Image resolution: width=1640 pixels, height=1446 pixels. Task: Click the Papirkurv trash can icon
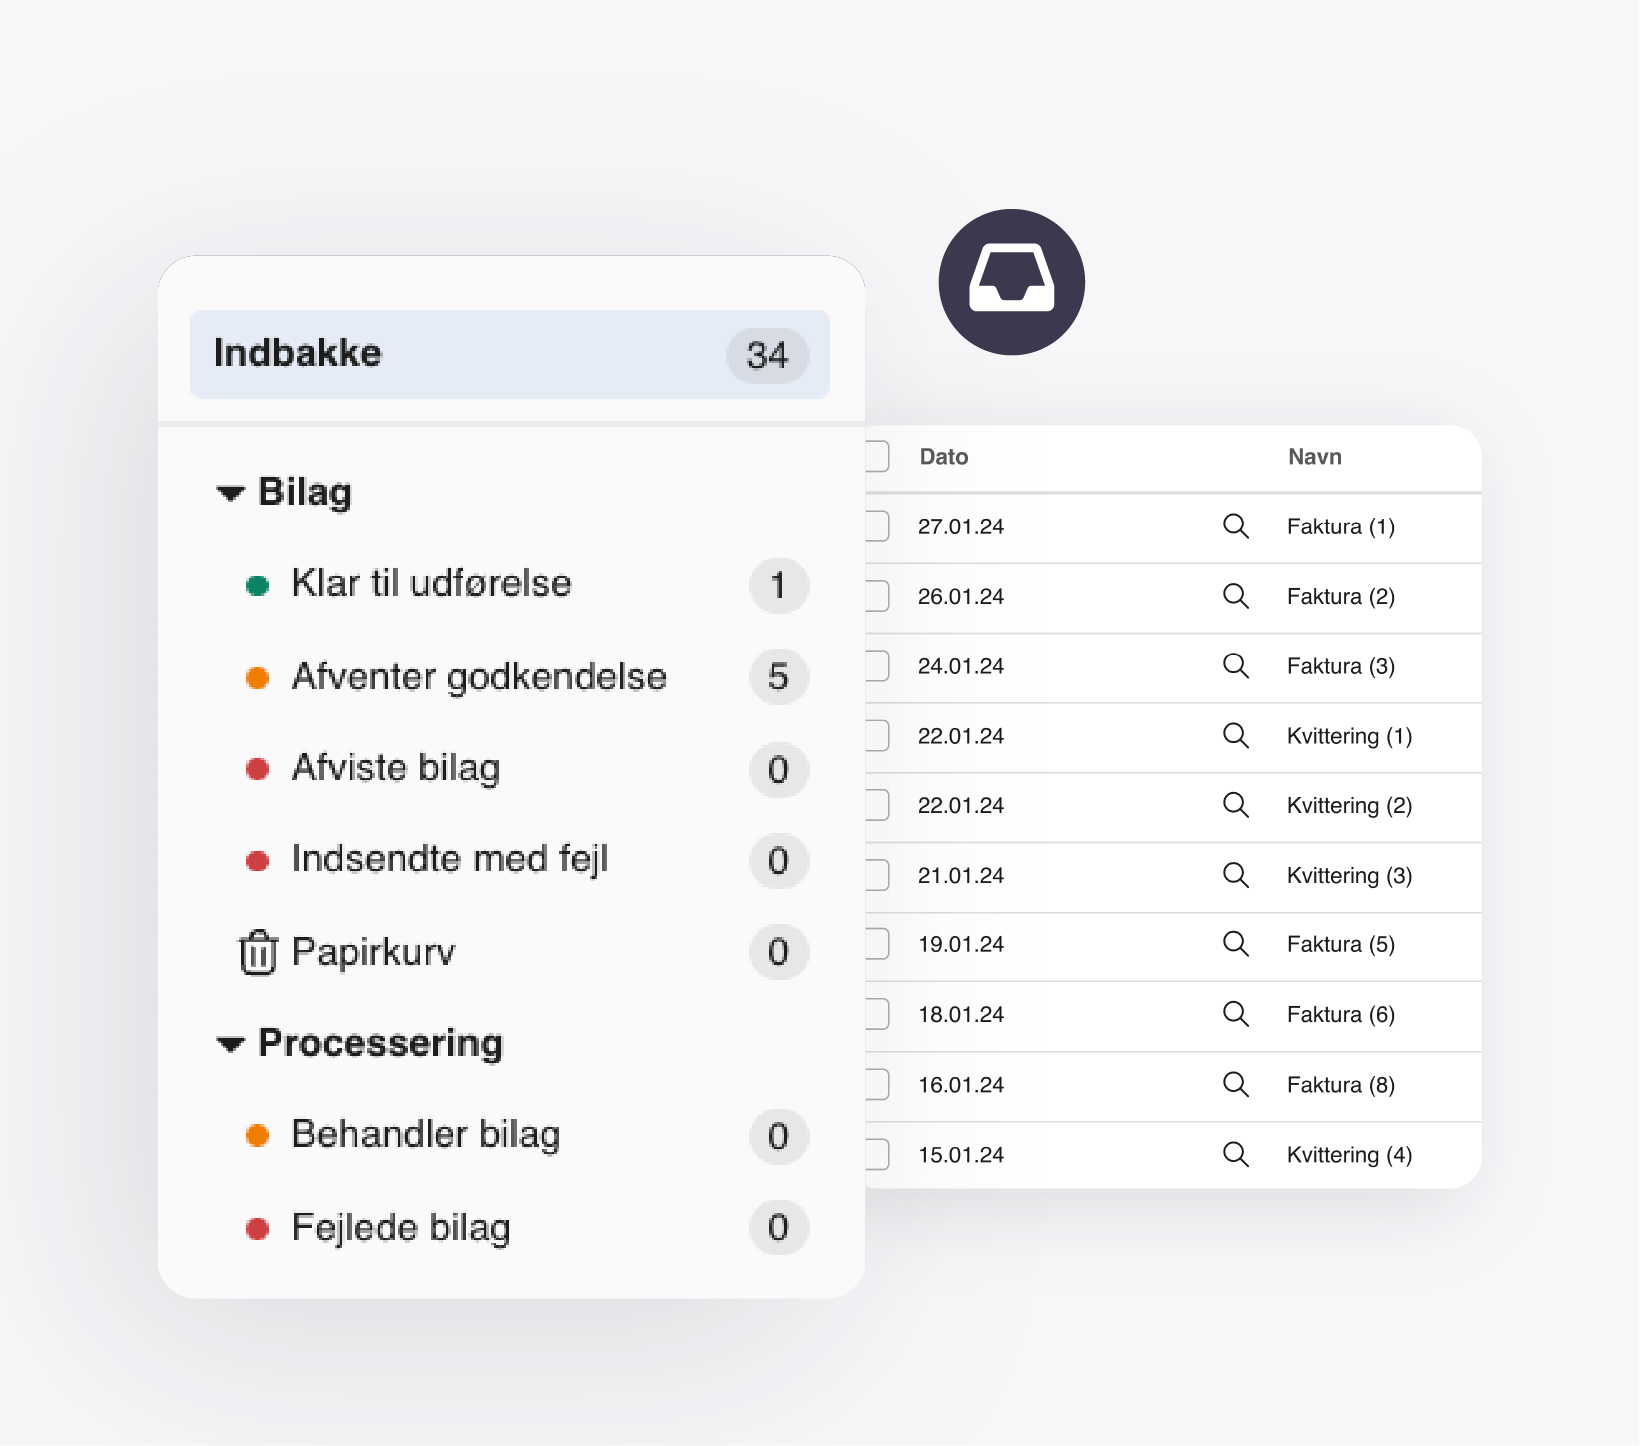pos(257,952)
